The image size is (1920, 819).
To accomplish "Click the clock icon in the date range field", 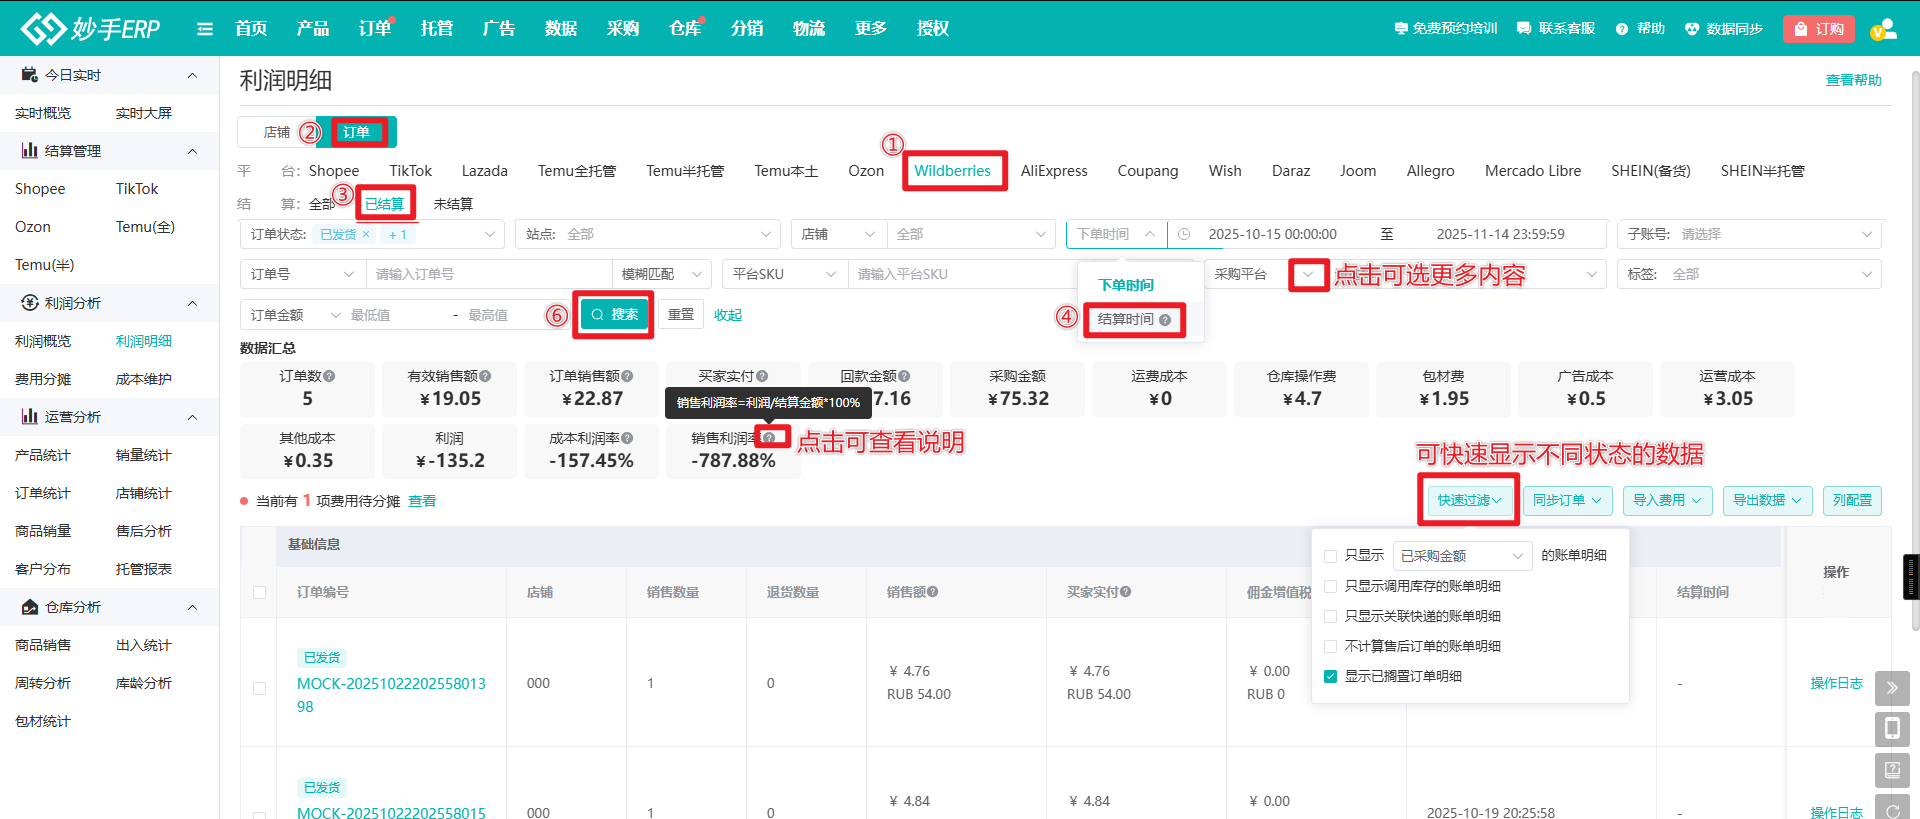I will [x=1184, y=234].
